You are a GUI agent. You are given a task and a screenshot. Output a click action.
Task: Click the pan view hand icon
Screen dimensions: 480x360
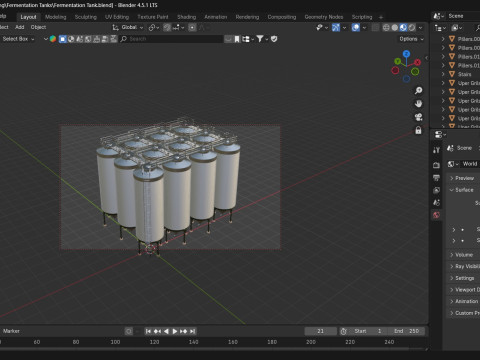click(418, 104)
